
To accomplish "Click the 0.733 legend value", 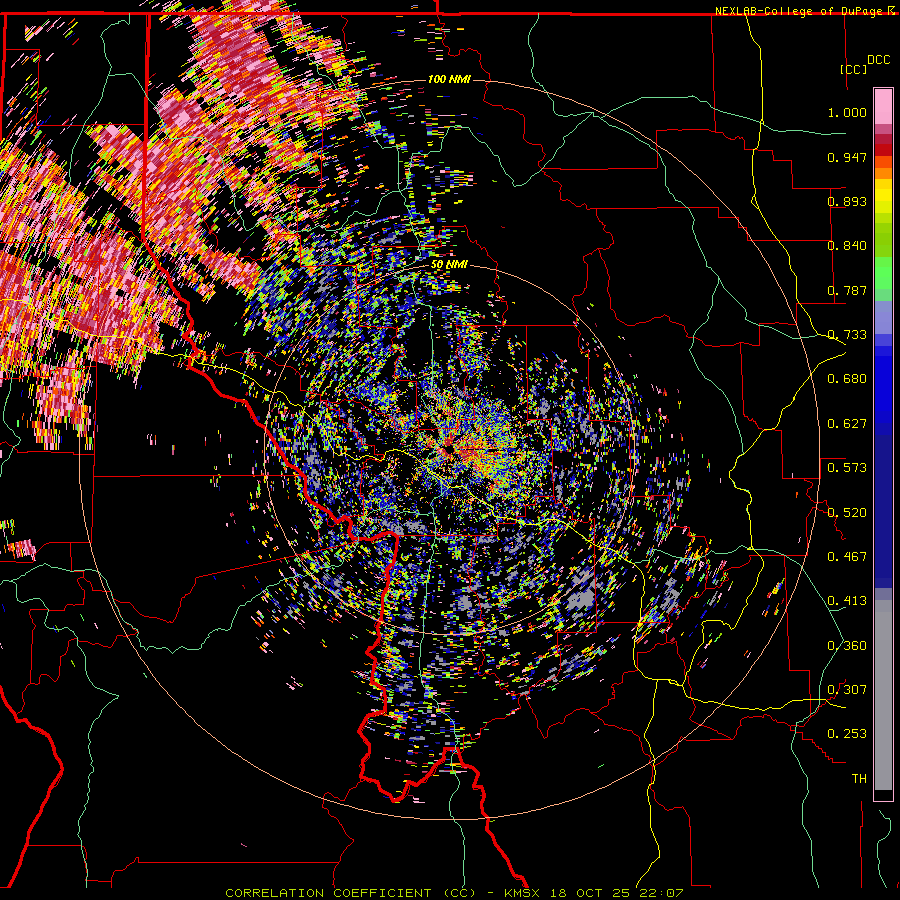I will tap(847, 335).
